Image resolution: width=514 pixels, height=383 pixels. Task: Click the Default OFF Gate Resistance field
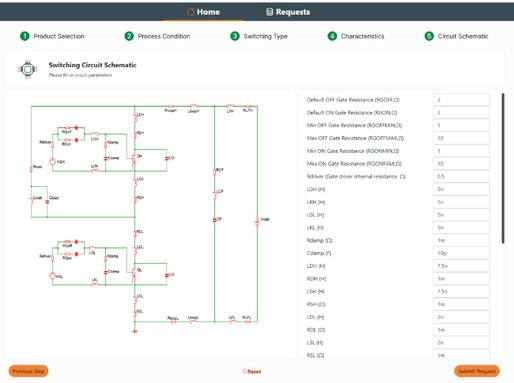(461, 100)
